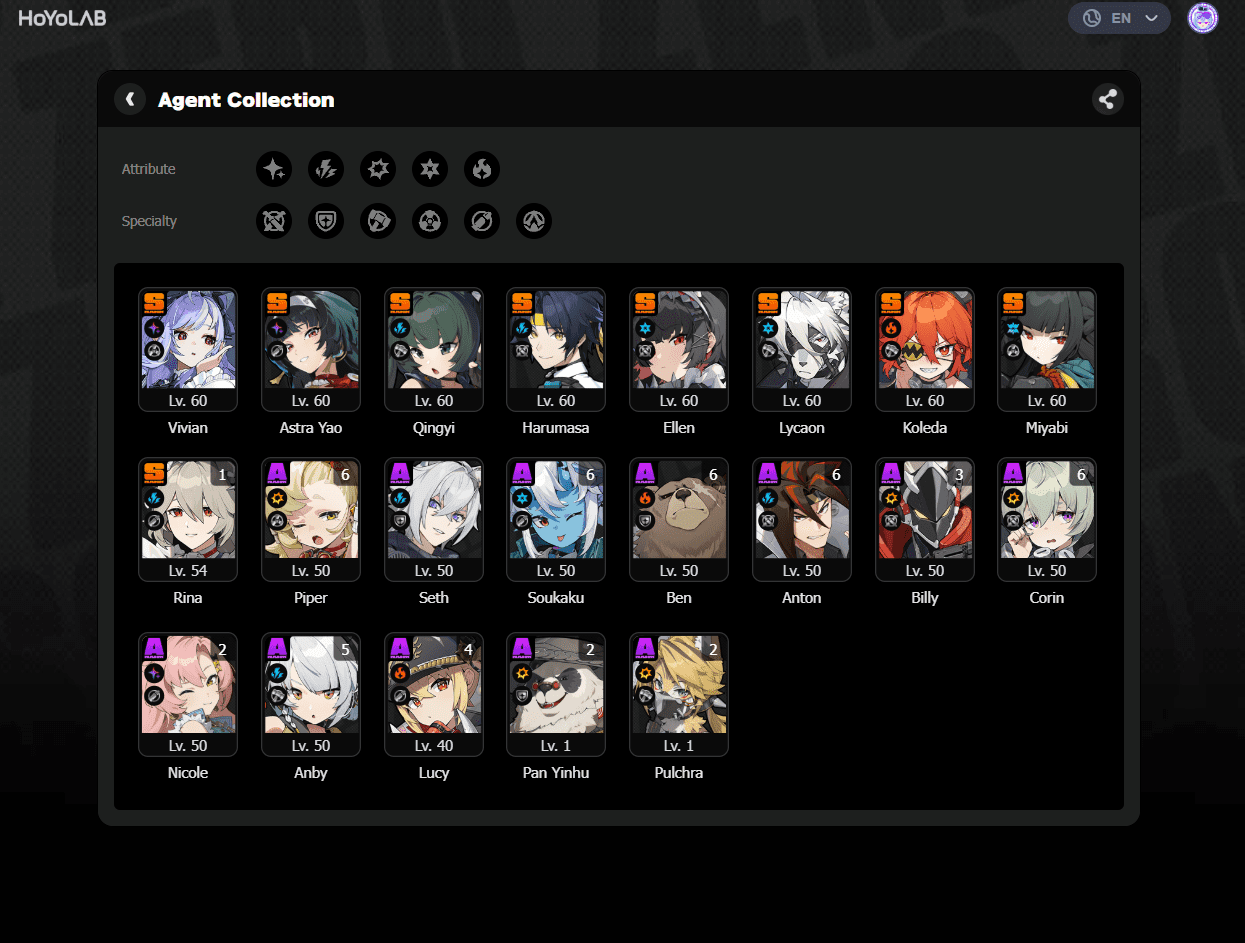The height and width of the screenshot is (943, 1245).
Task: Select the Rupture specialty filter icon
Action: 534,221
